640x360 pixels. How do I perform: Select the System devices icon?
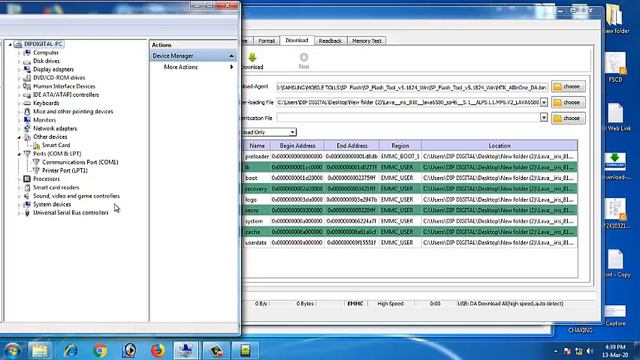(x=27, y=204)
